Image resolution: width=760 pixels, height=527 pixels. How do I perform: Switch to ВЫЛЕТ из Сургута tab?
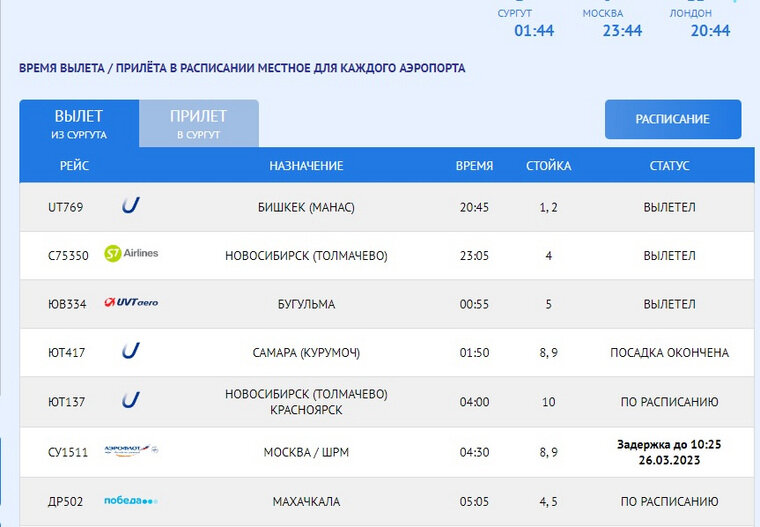coord(79,124)
